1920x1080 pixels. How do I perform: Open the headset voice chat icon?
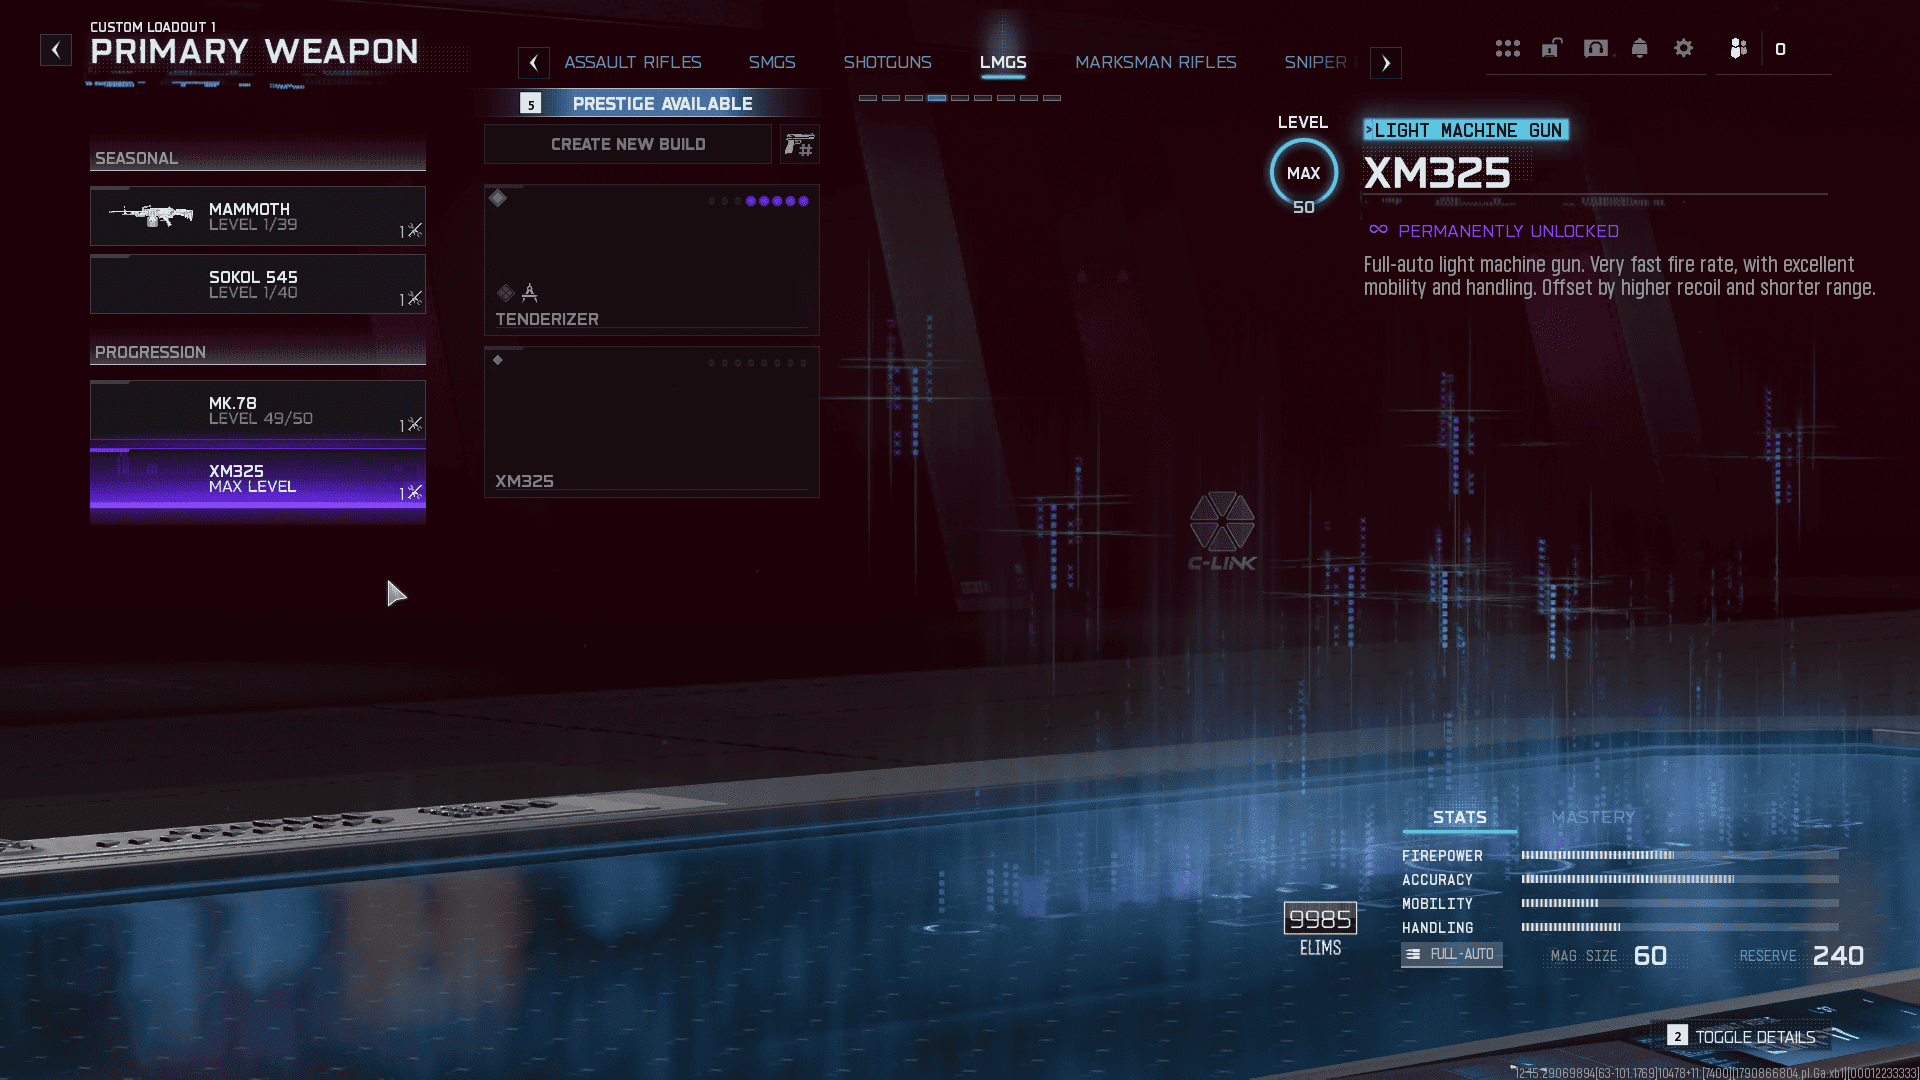pyautogui.click(x=1596, y=48)
